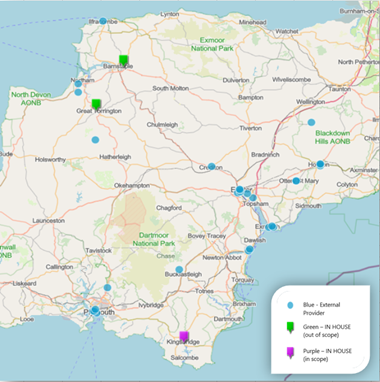Click the Torquay town label
This screenshot has width=380, height=382.
pyautogui.click(x=243, y=280)
